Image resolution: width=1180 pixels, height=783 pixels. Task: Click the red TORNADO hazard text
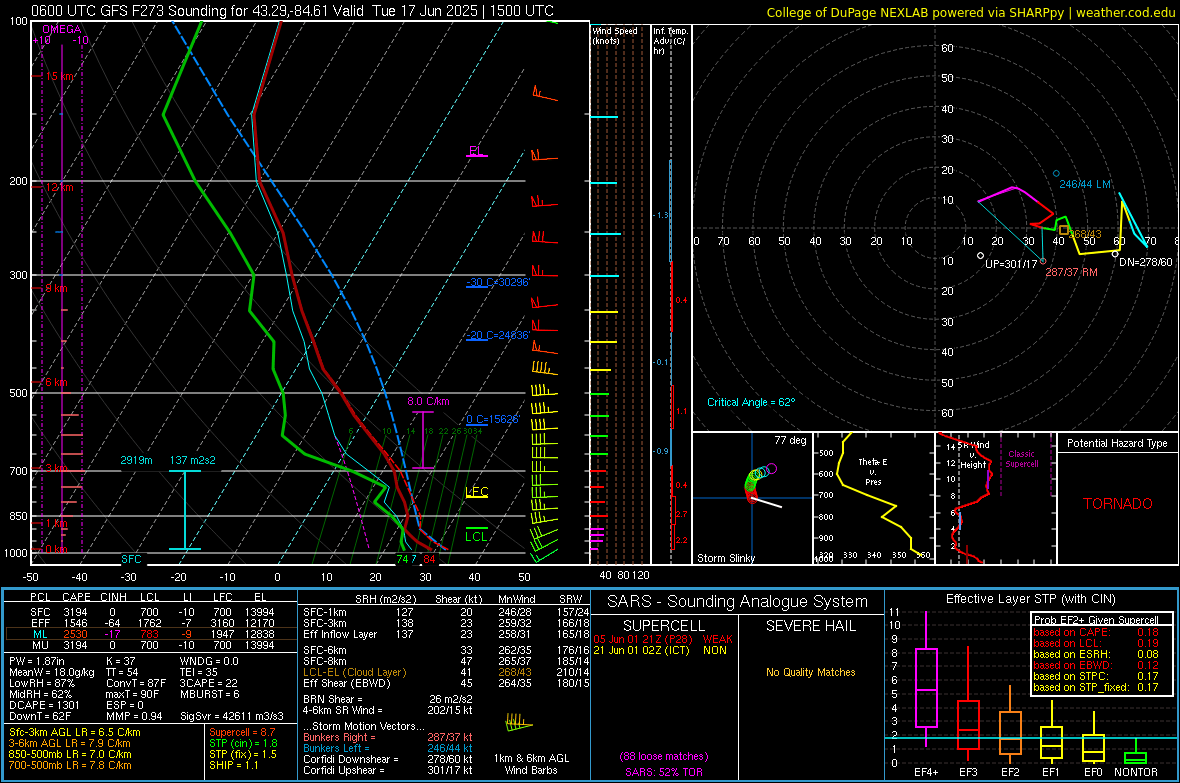click(x=1118, y=504)
